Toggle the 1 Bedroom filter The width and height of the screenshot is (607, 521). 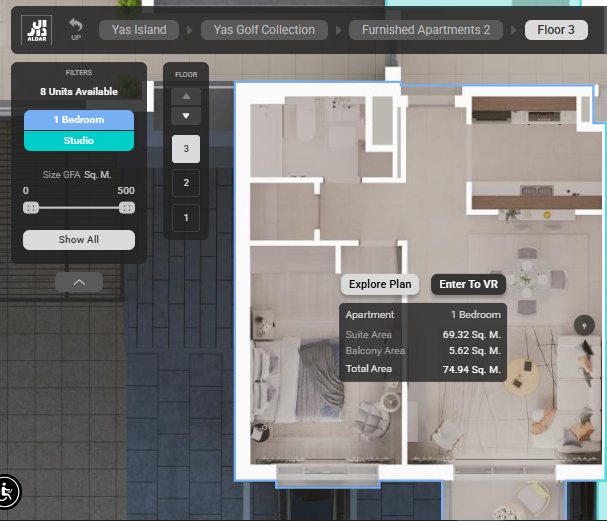79,120
